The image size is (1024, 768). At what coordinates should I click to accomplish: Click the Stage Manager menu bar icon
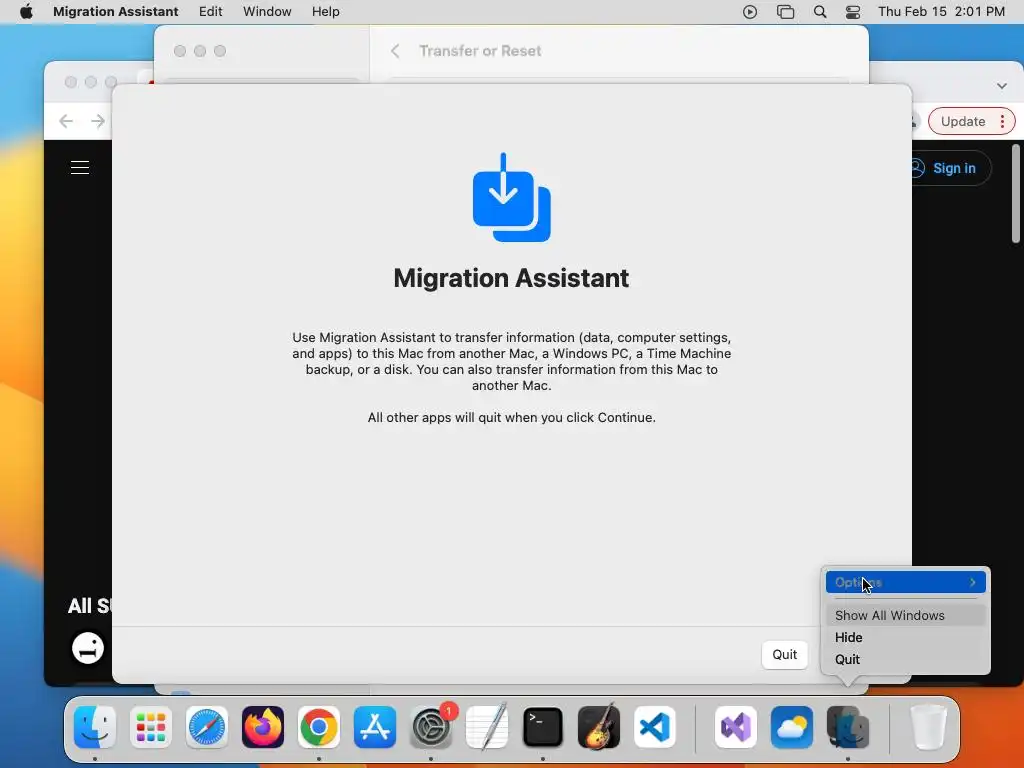tap(786, 12)
